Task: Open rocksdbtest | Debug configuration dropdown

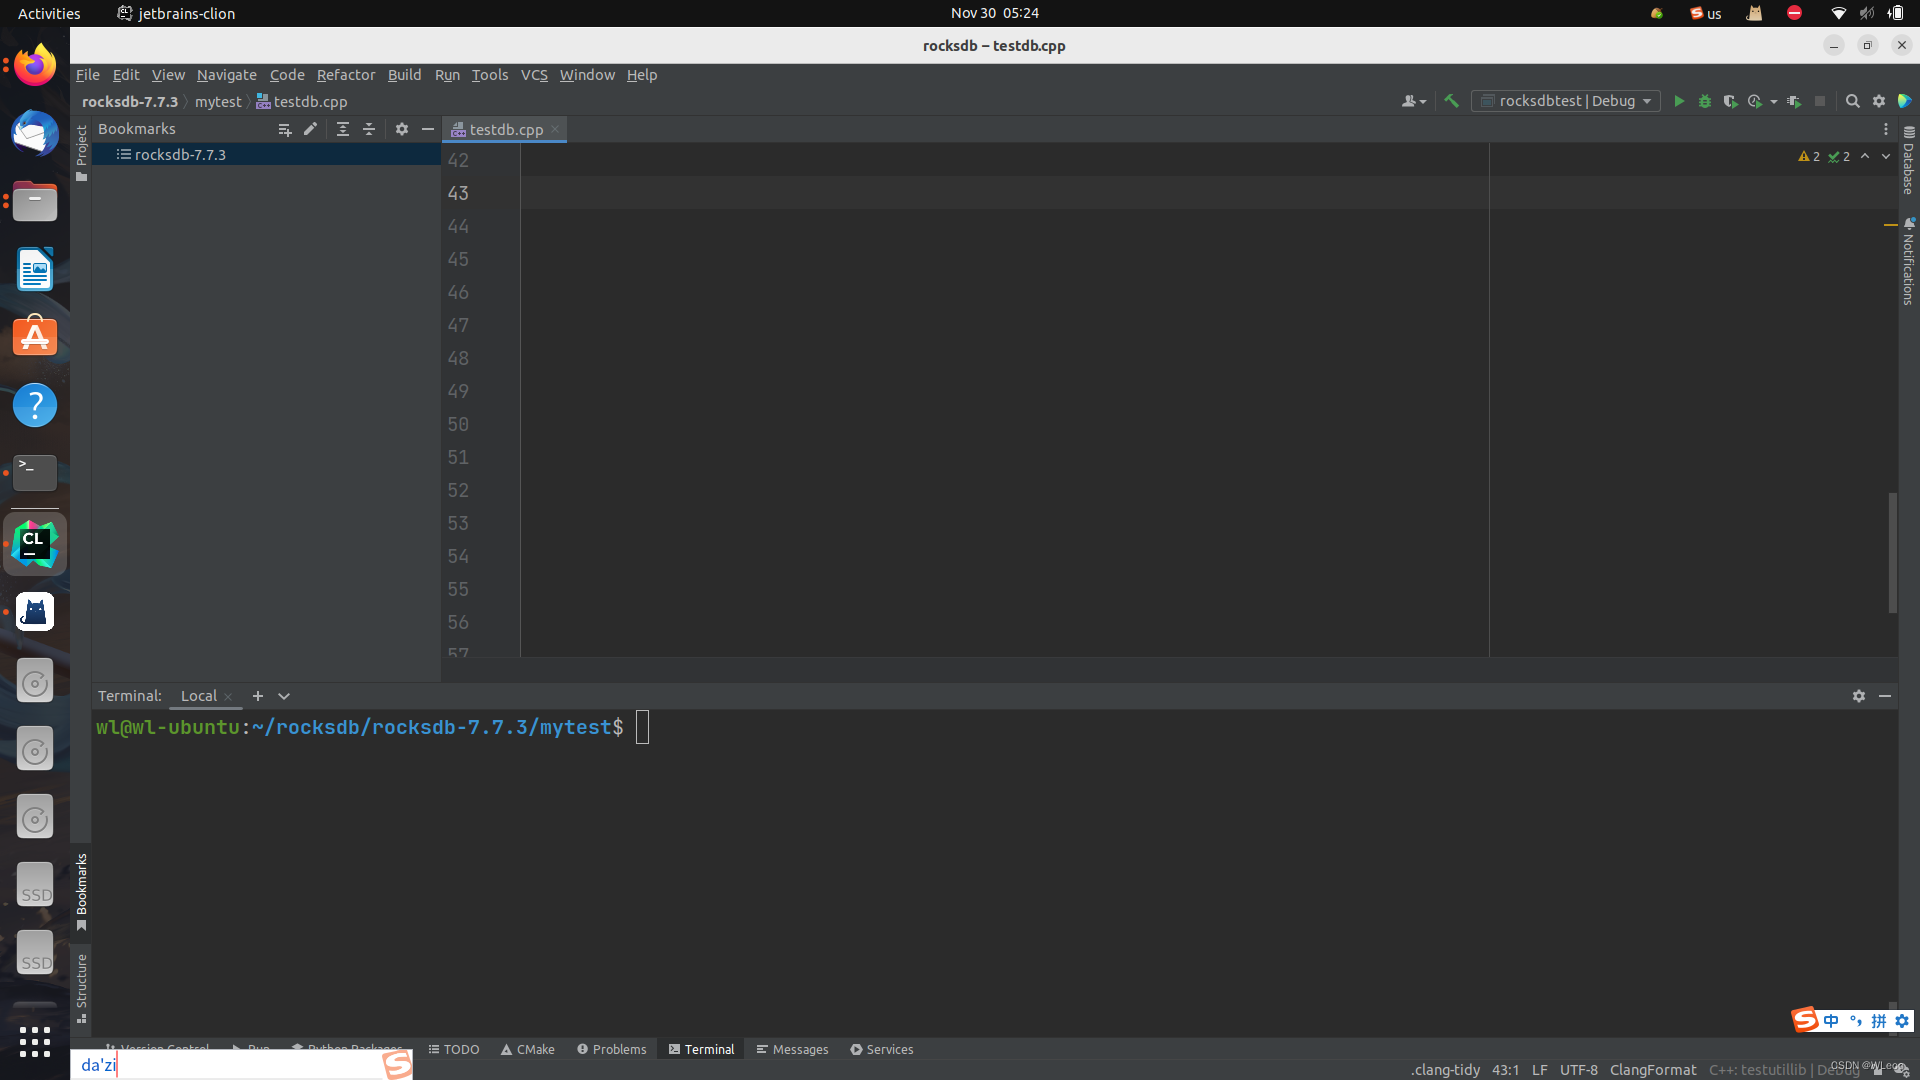Action: pyautogui.click(x=1565, y=101)
